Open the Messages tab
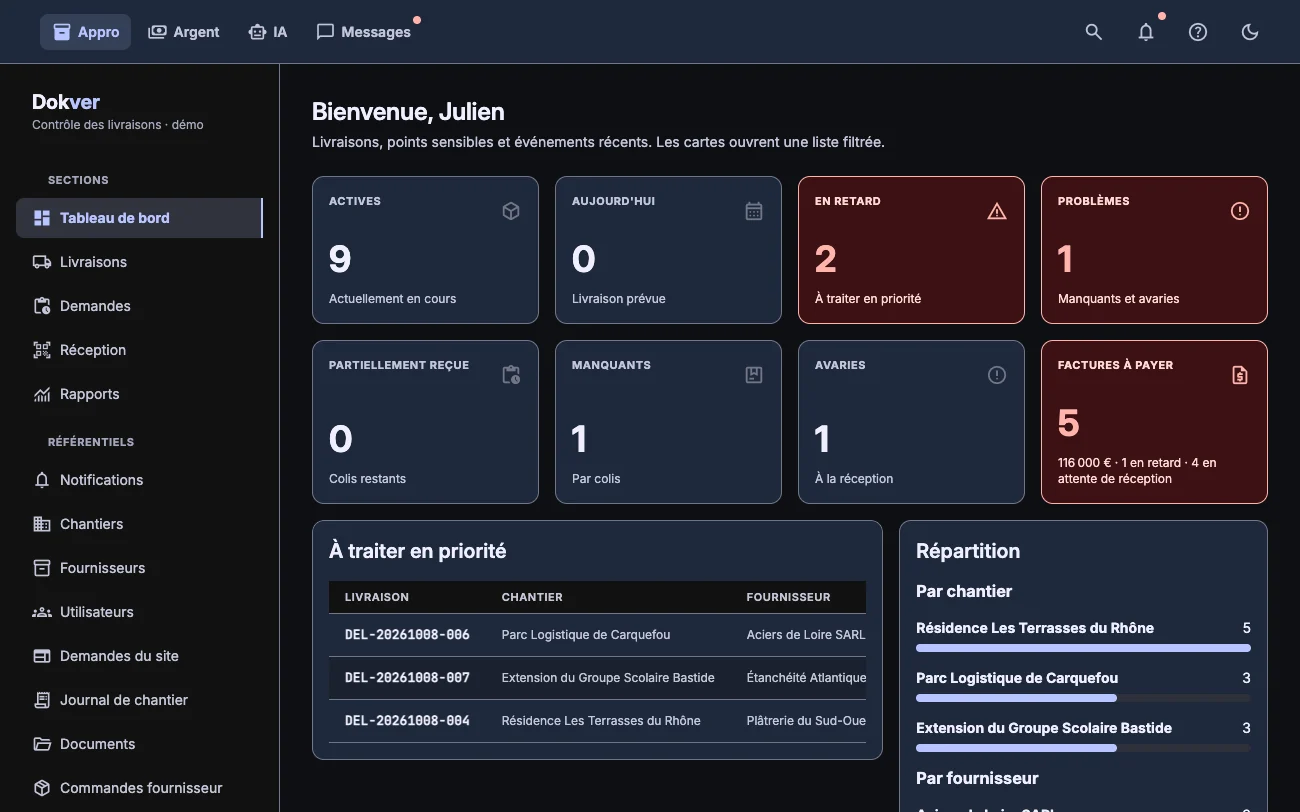This screenshot has height=812, width=1300. point(364,32)
